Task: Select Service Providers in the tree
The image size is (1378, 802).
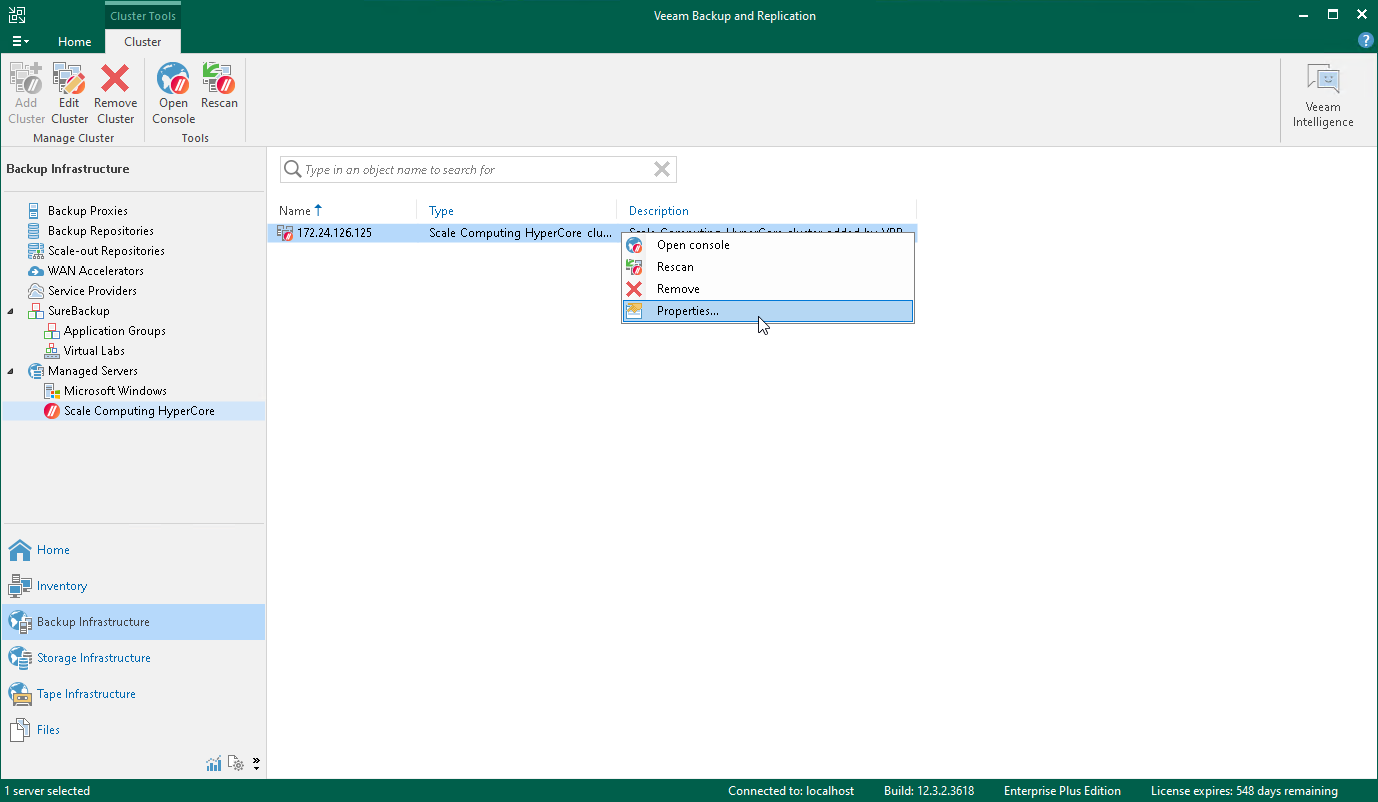Action: [x=92, y=291]
